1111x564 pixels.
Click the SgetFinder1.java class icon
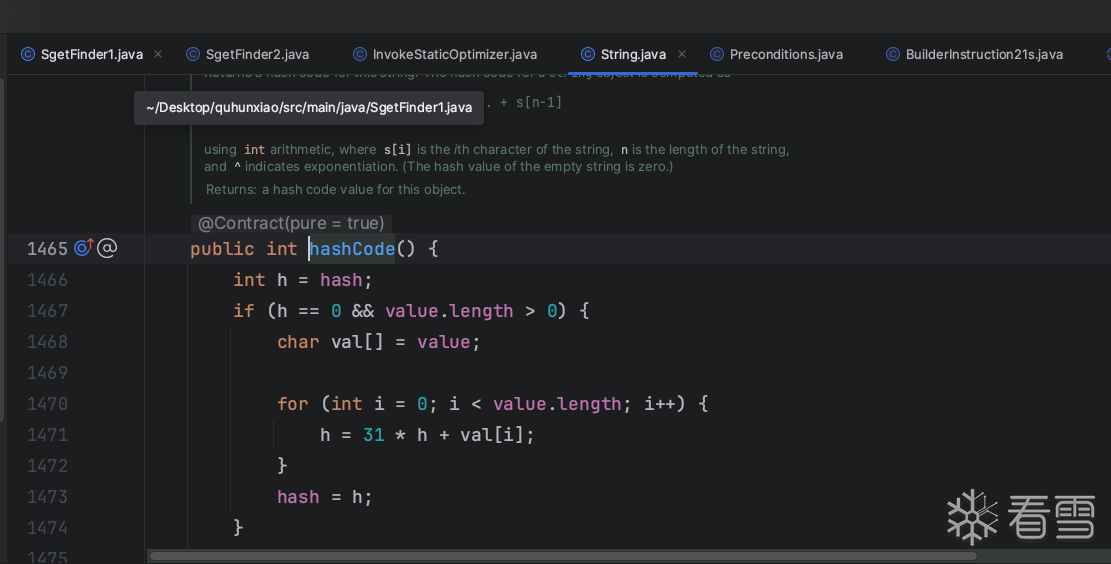pyautogui.click(x=28, y=54)
